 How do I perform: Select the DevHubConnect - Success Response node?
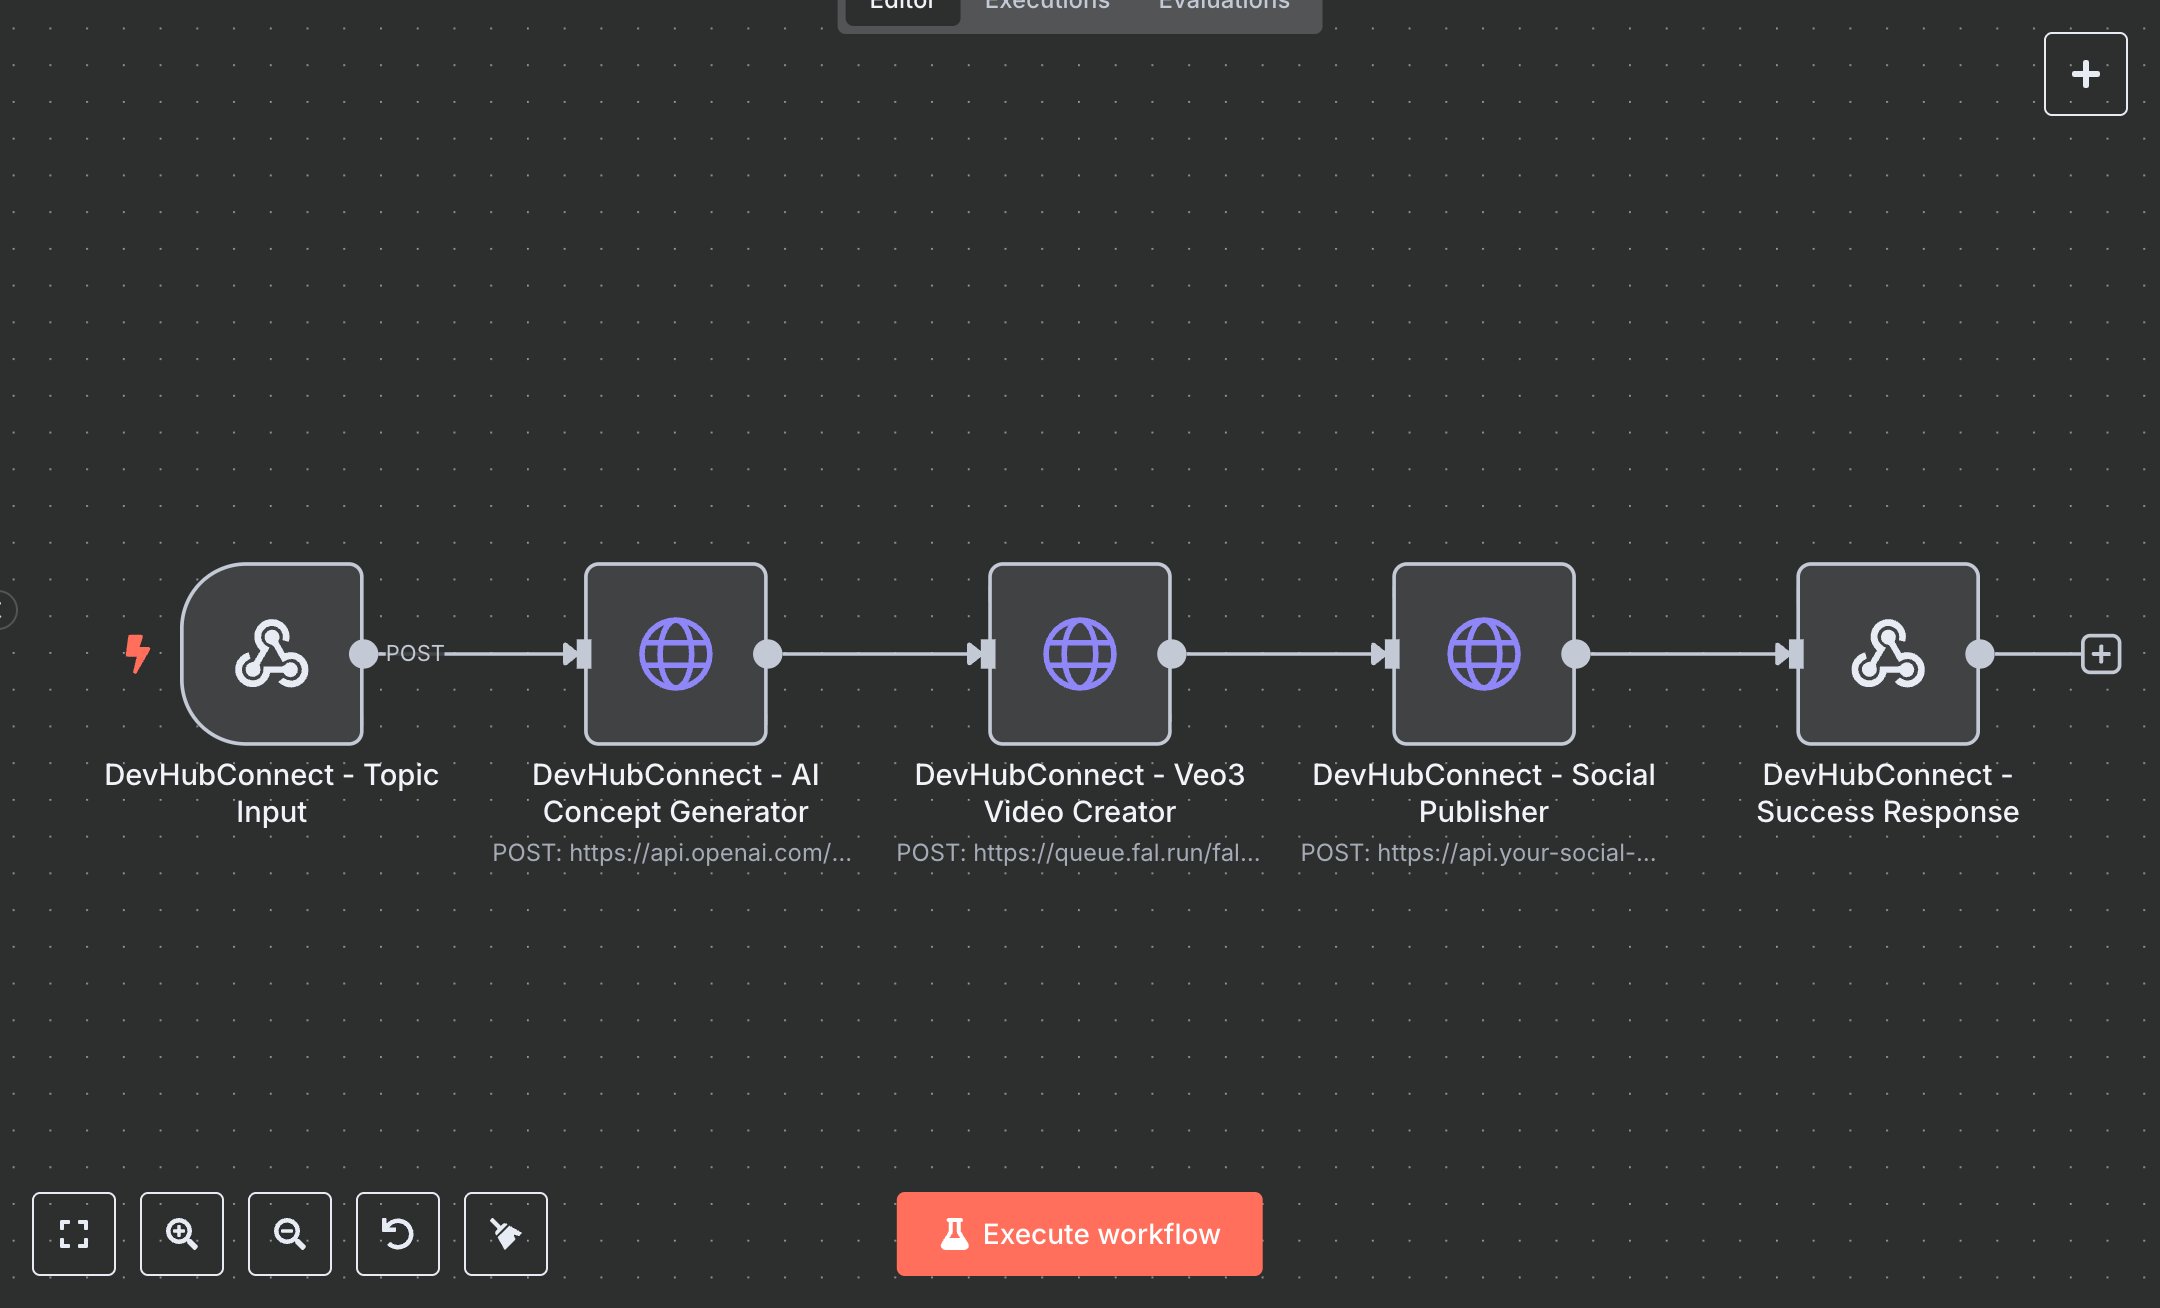[1887, 654]
